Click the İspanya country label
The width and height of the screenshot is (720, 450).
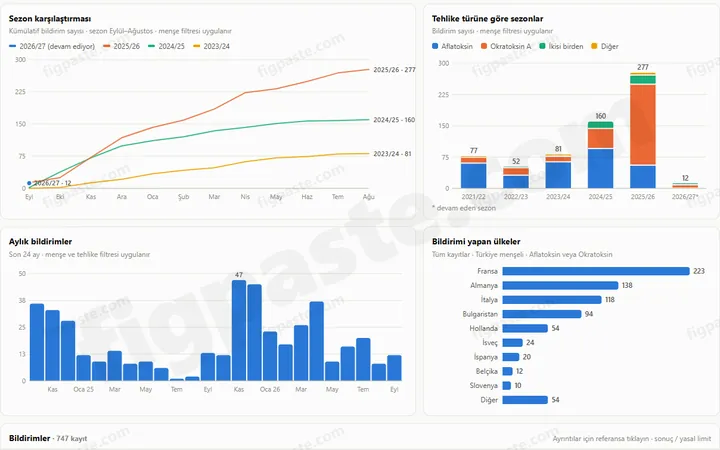[x=486, y=357]
